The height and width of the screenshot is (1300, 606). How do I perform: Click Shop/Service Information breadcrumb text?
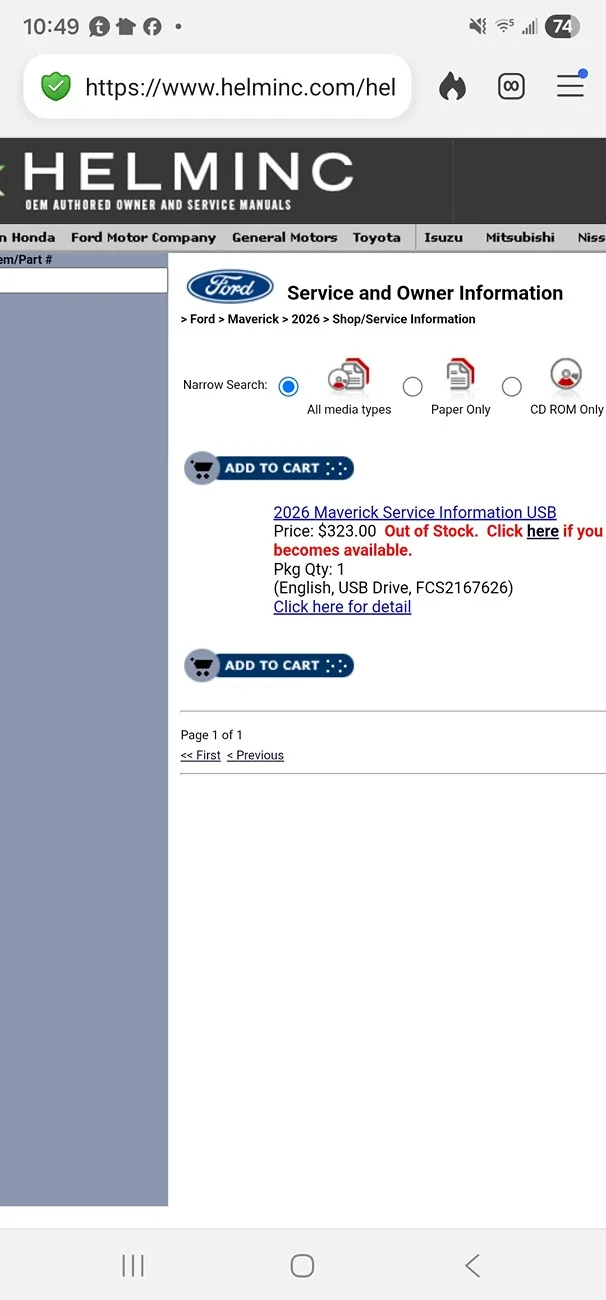[404, 320]
